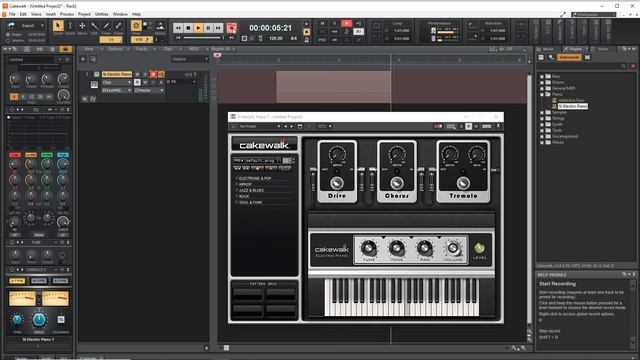Image resolution: width=640 pixels, height=360 pixels.
Task: Open the Custom track control dropdown
Action: 190,59
